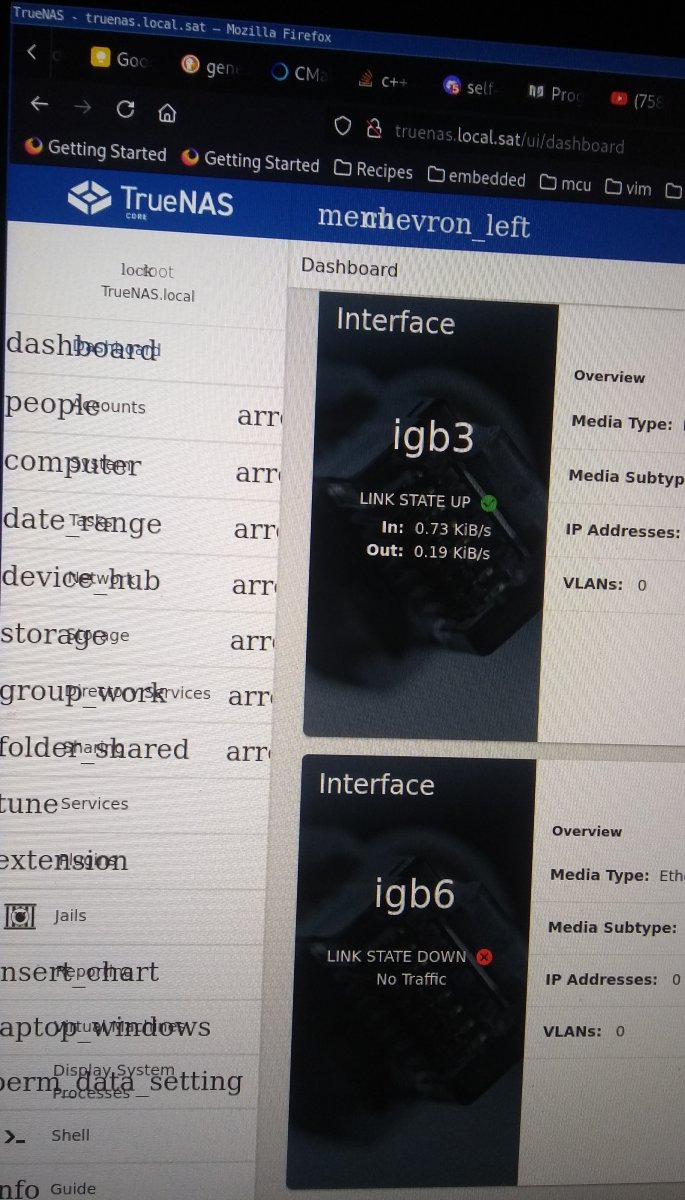The image size is (685, 1200).
Task: Click igb6 IP Addresses row
Action: point(613,980)
